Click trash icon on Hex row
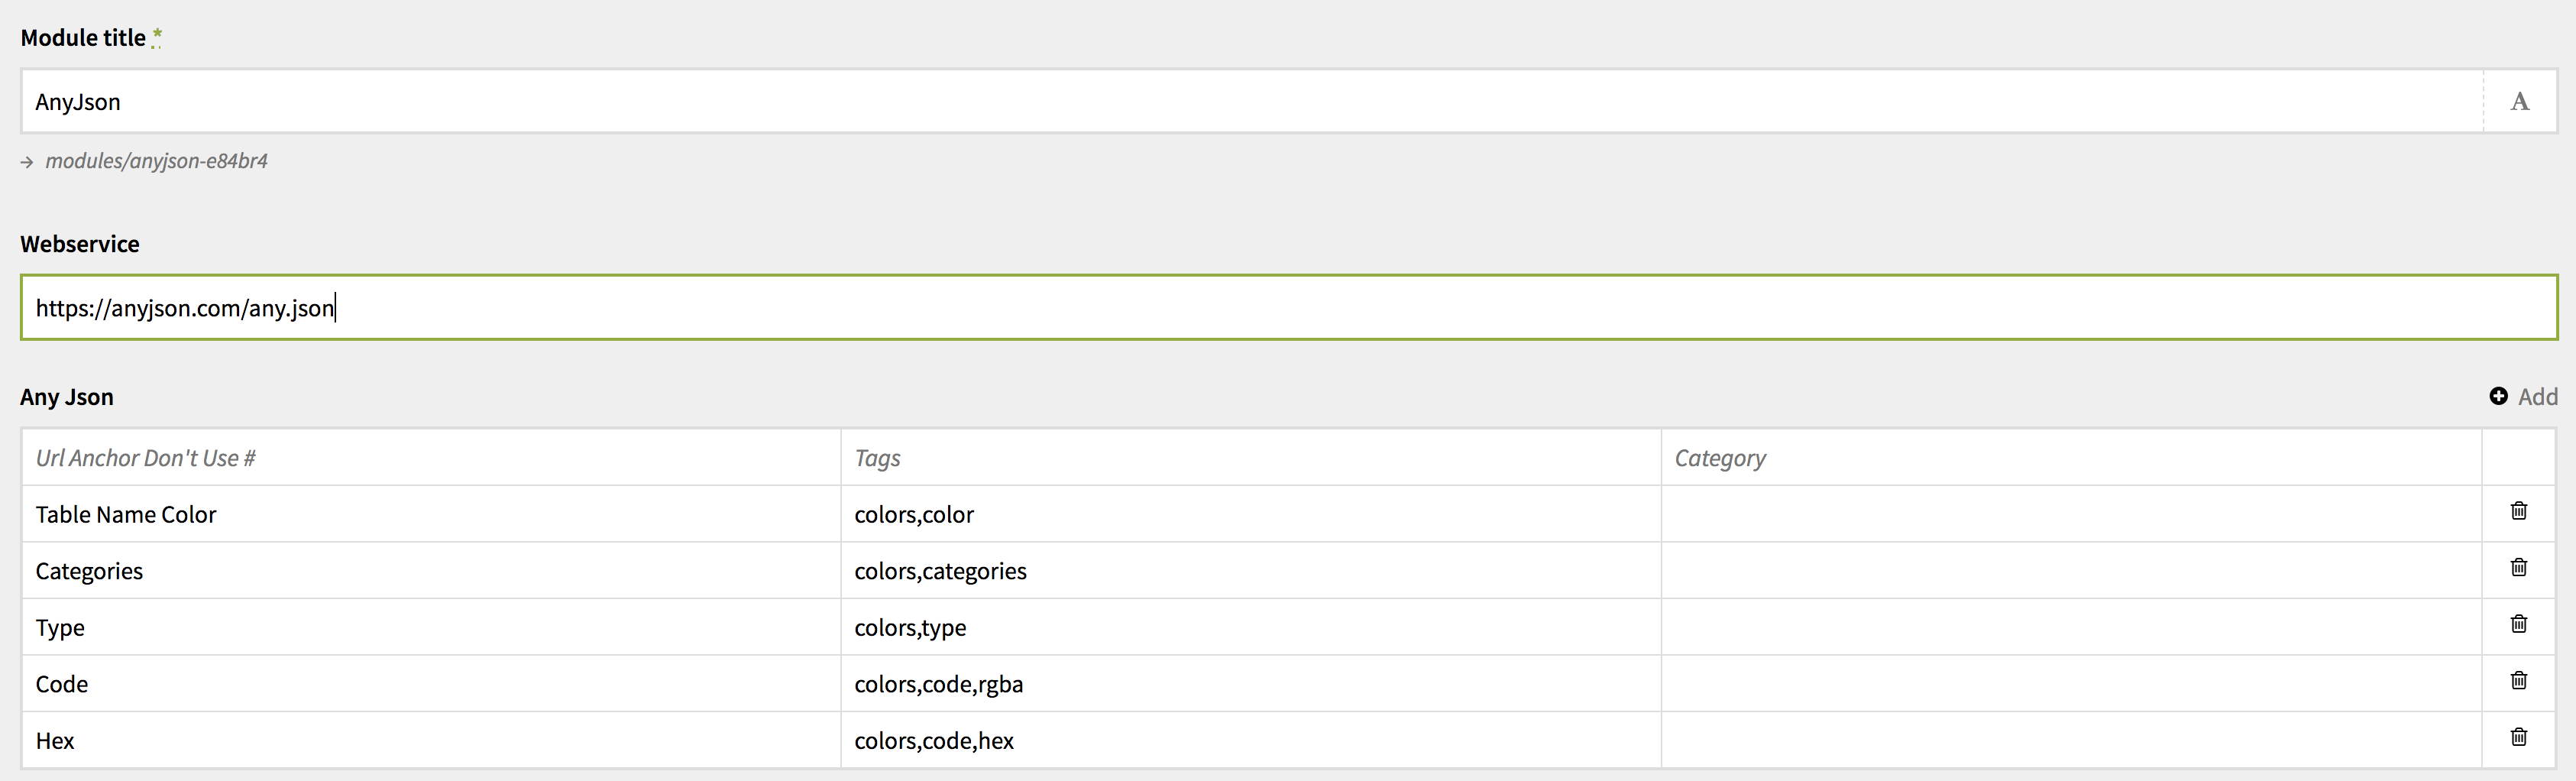Viewport: 2576px width, 781px height. pos(2518,737)
